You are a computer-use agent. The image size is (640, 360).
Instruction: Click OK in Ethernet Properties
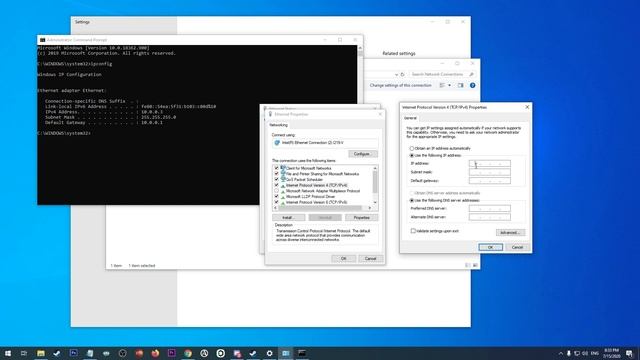(x=343, y=259)
